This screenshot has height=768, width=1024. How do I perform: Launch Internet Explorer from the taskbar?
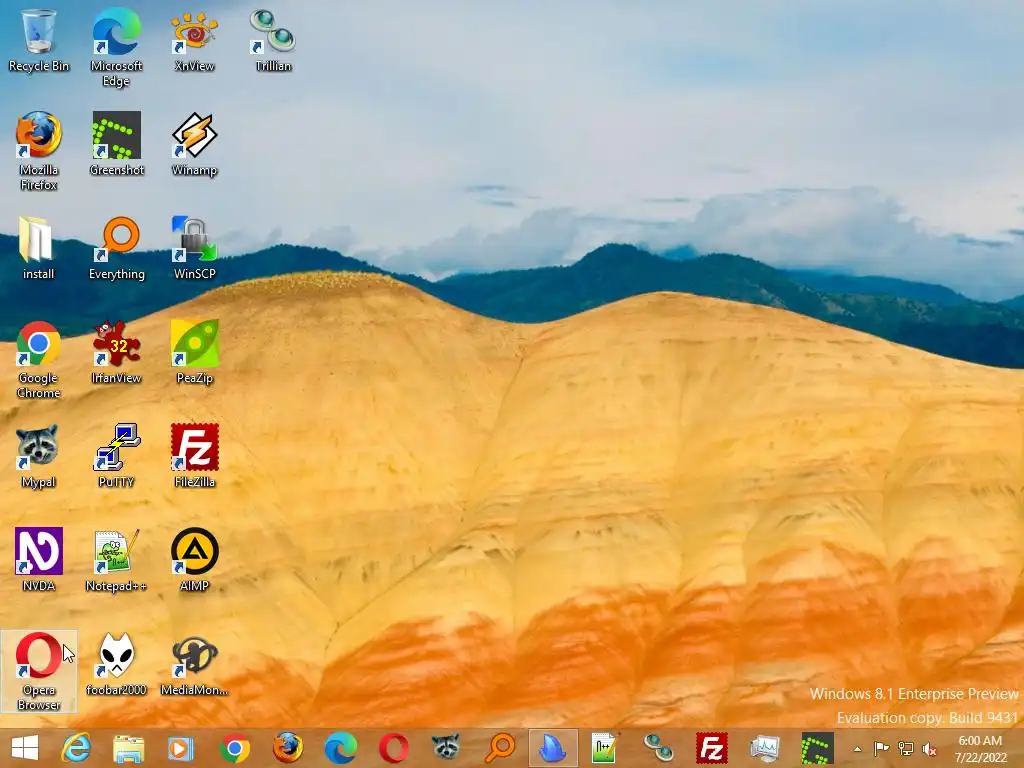pyautogui.click(x=76, y=748)
